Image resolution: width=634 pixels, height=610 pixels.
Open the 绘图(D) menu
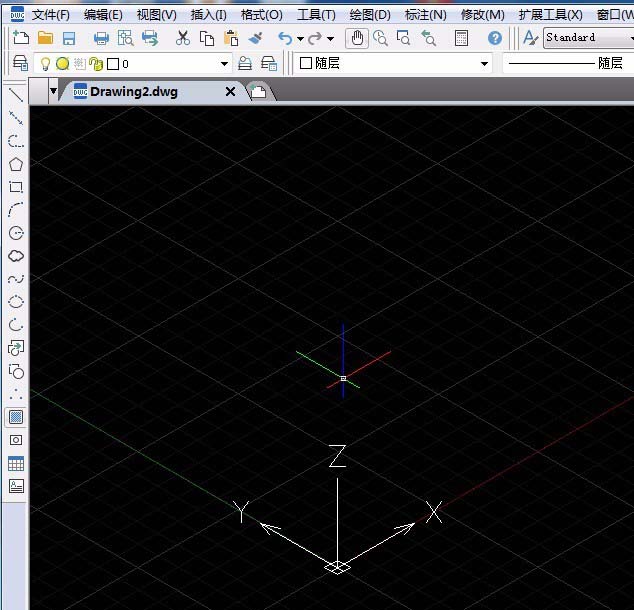coord(370,14)
